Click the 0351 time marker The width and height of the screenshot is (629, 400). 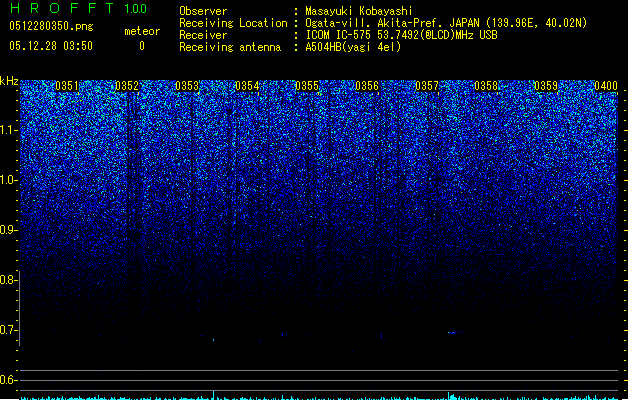(67, 86)
